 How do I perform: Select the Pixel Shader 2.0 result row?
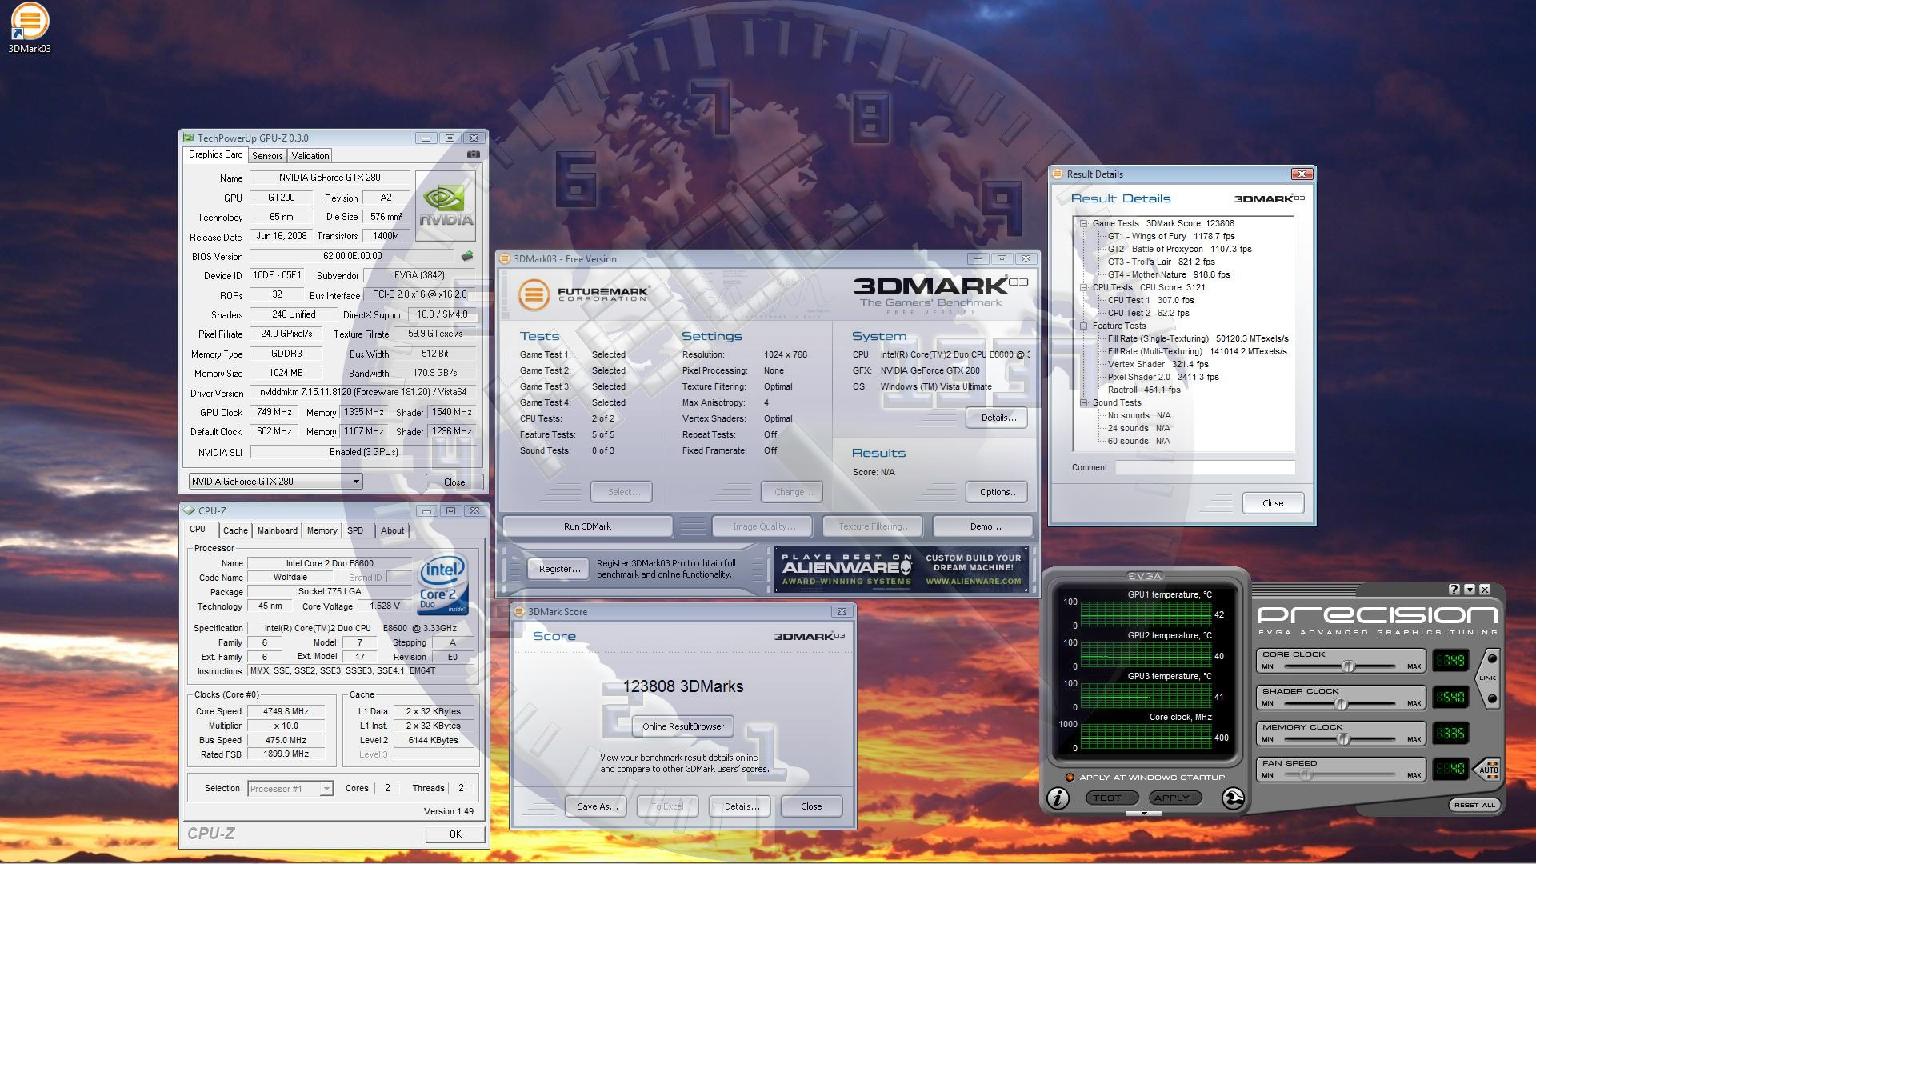click(1163, 377)
